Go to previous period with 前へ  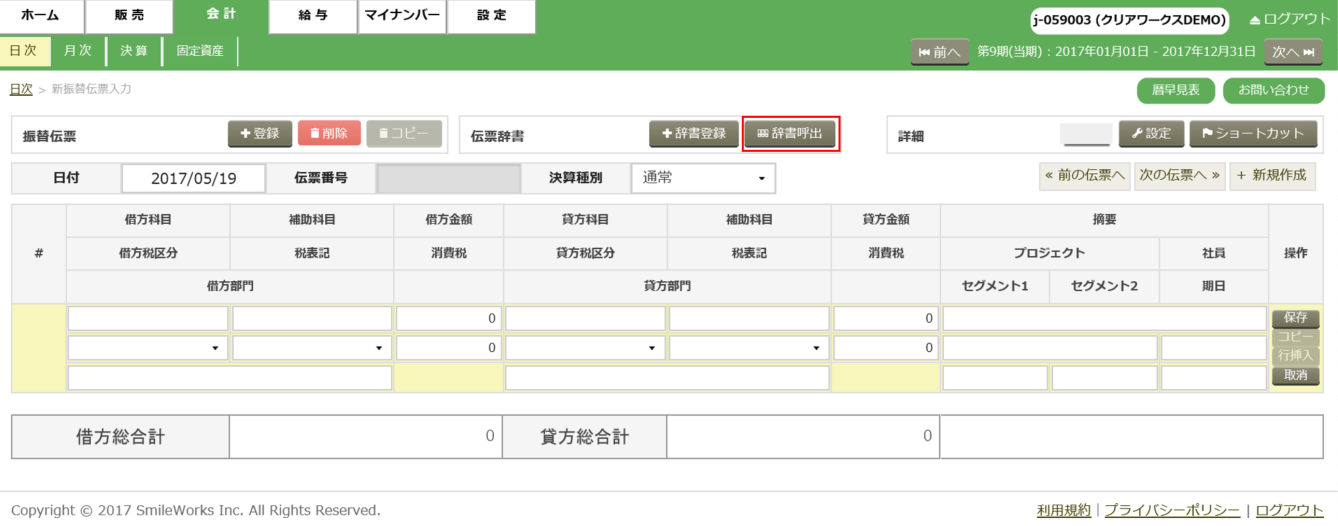[939, 52]
